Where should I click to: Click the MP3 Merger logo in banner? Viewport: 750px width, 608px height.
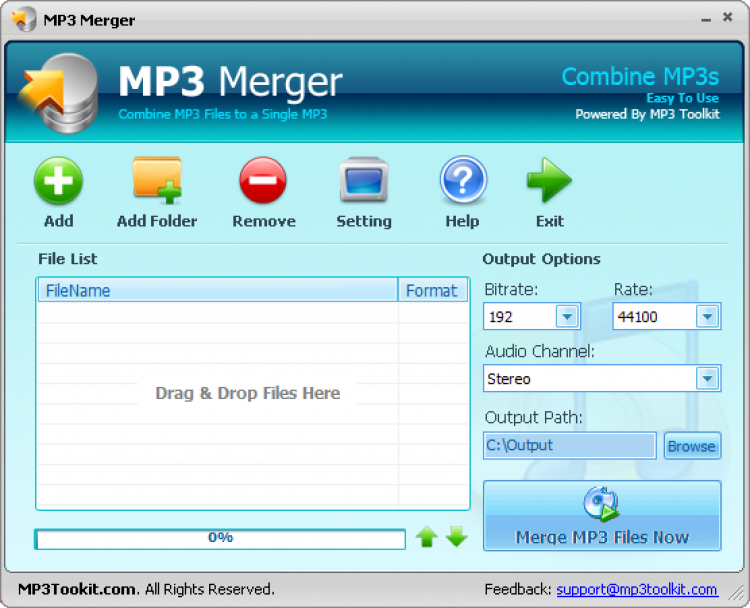pyautogui.click(x=58, y=92)
